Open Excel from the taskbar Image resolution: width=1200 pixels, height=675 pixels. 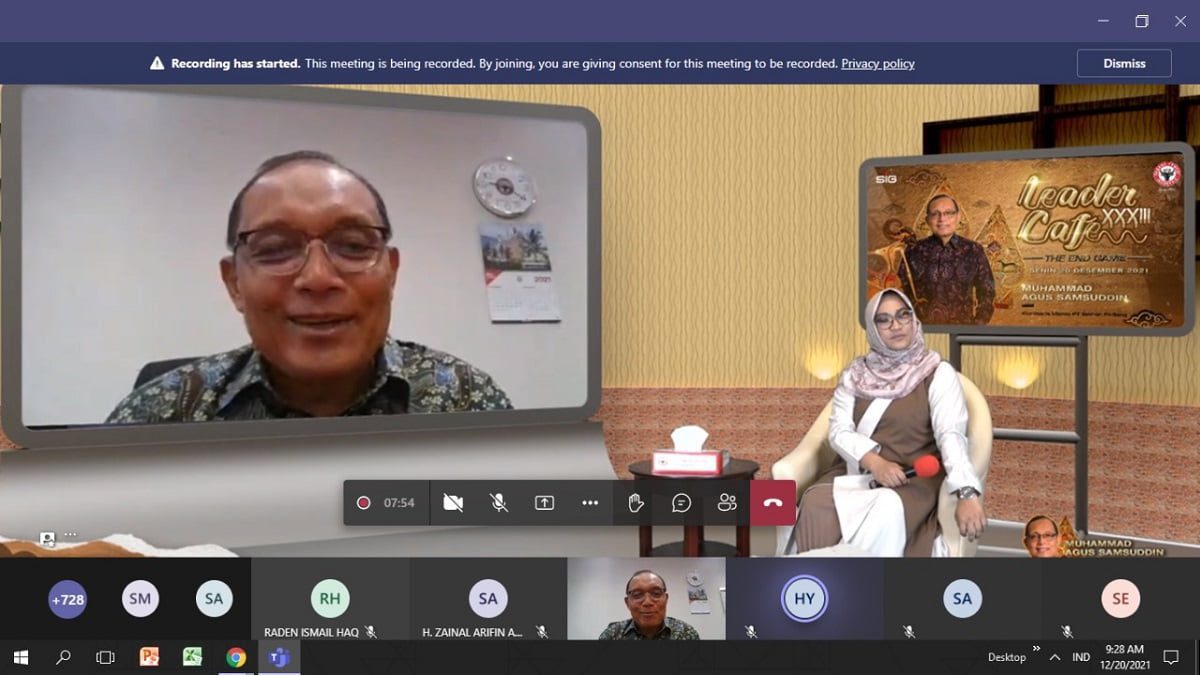pyautogui.click(x=192, y=657)
